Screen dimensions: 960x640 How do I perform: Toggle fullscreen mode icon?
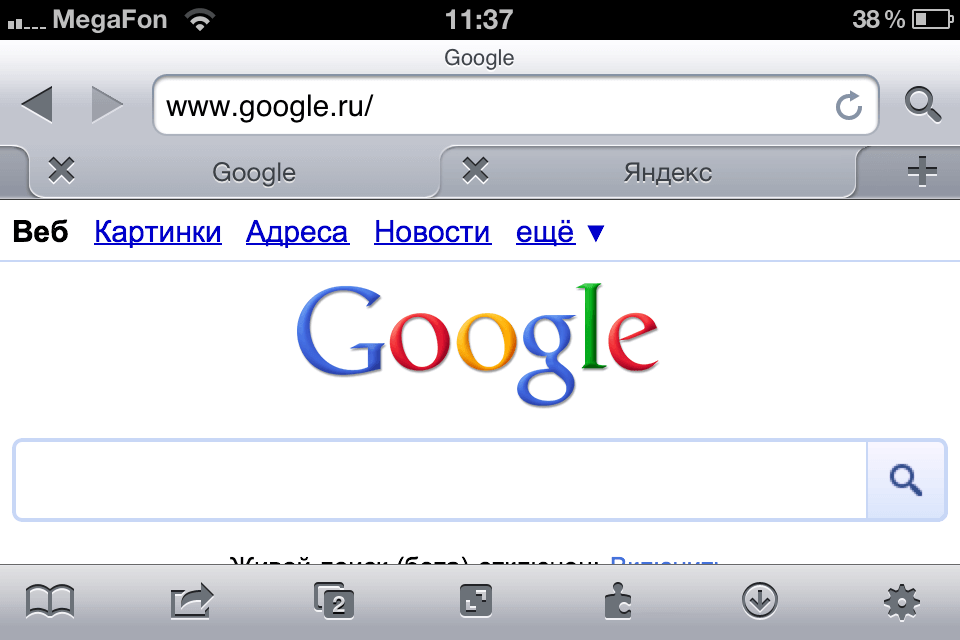coord(476,601)
